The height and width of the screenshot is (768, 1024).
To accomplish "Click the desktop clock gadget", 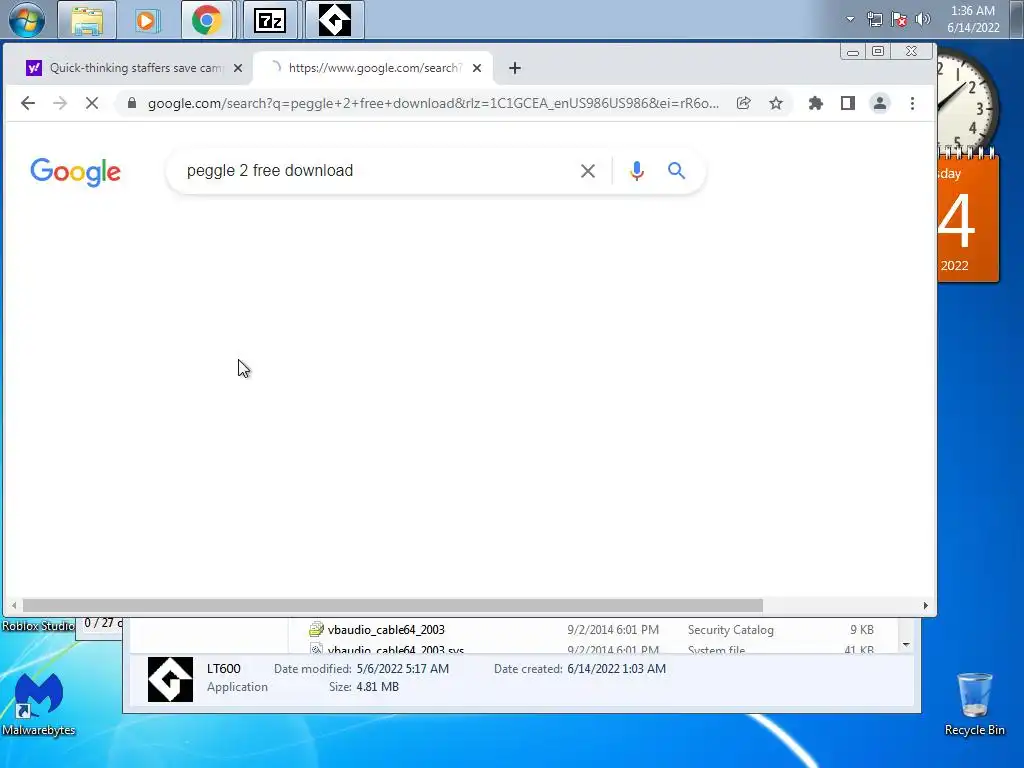I will point(967,100).
